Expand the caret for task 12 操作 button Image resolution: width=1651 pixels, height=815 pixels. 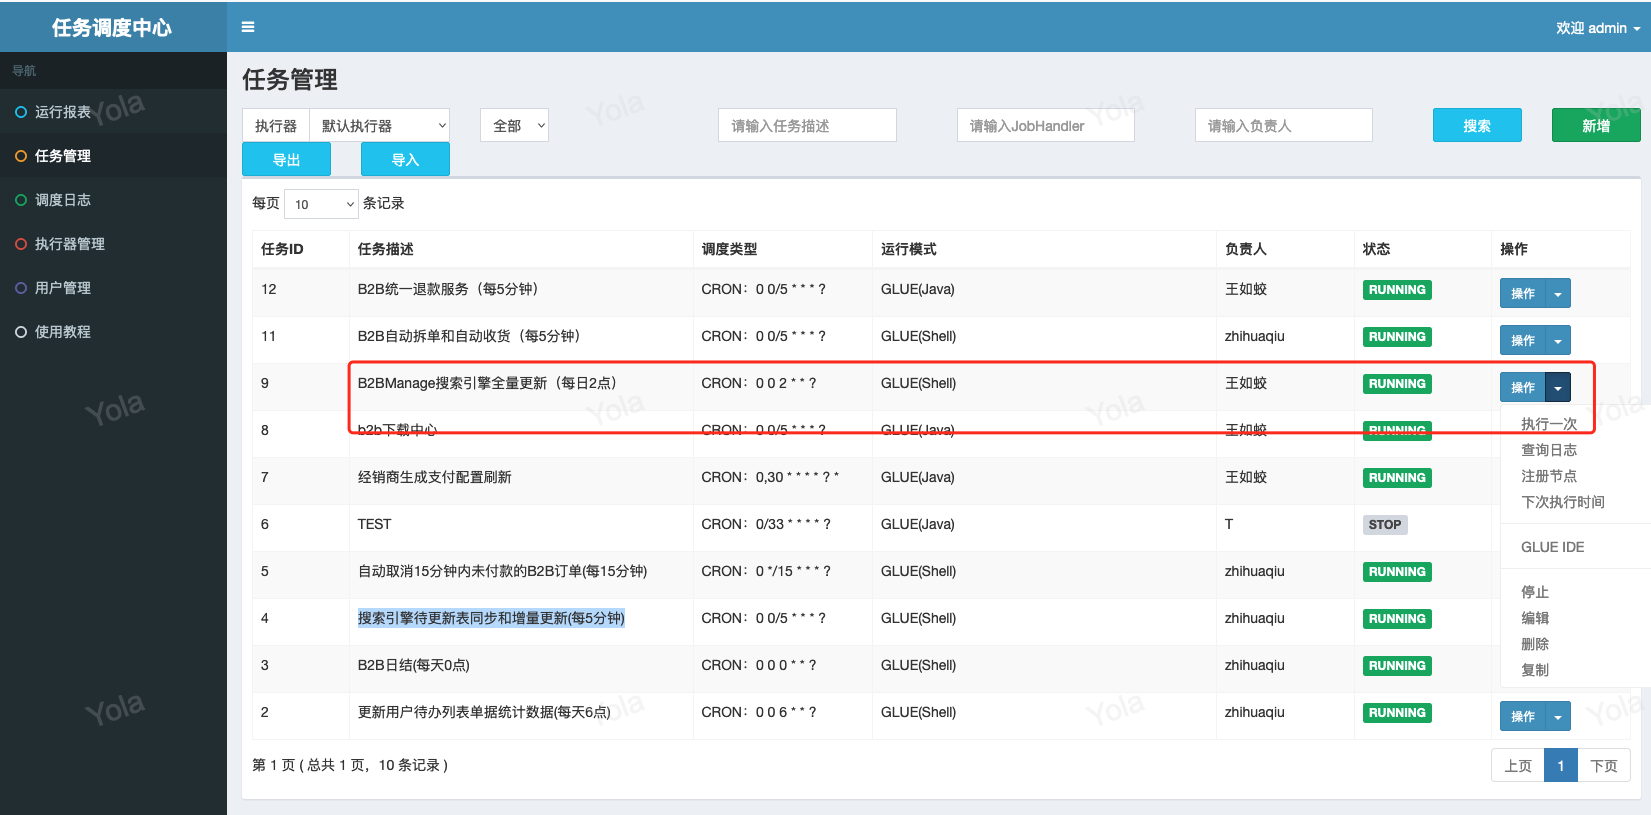point(1558,294)
